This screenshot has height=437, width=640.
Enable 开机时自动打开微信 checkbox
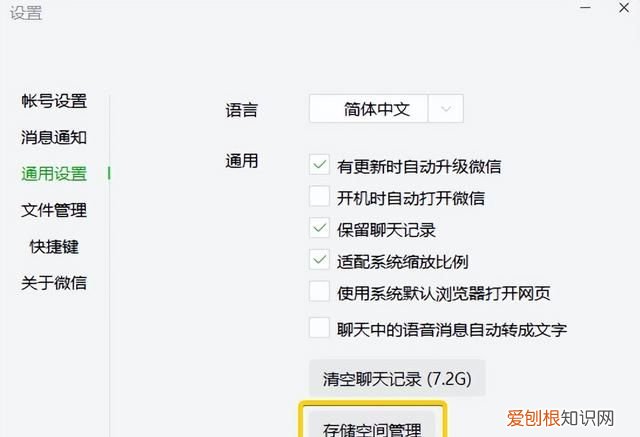pyautogui.click(x=319, y=197)
